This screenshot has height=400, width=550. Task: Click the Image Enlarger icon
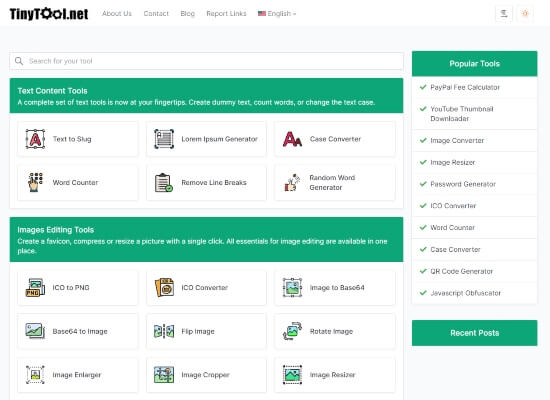(35, 375)
